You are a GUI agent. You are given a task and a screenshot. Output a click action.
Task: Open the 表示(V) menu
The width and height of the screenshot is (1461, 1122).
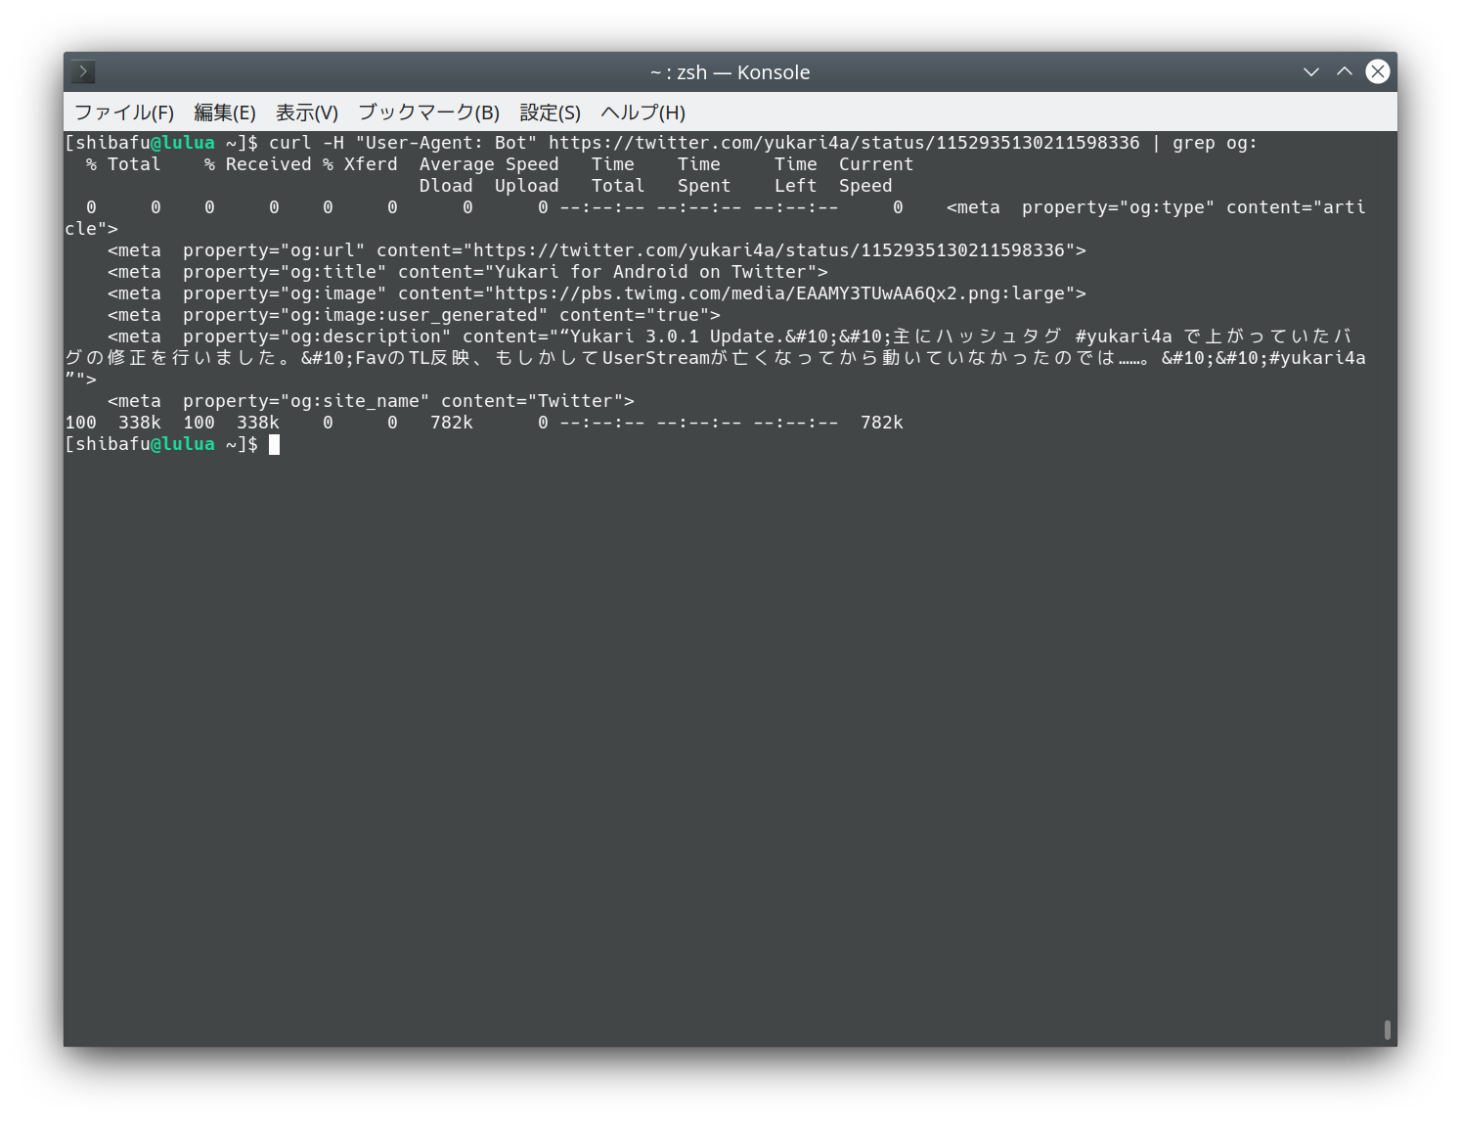[x=307, y=113]
